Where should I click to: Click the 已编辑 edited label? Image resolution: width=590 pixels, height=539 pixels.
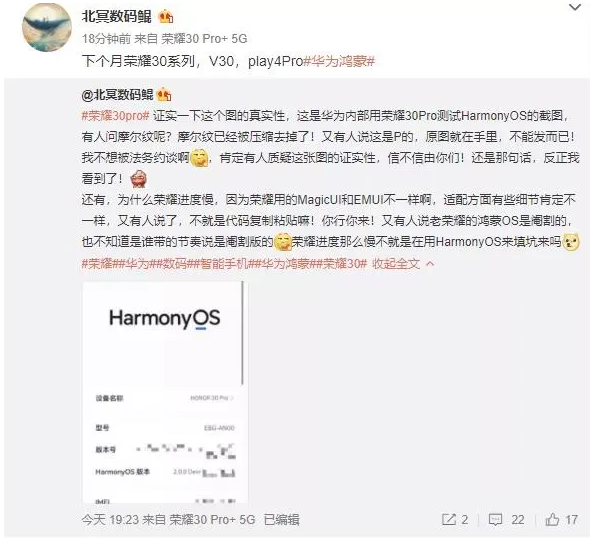[281, 520]
